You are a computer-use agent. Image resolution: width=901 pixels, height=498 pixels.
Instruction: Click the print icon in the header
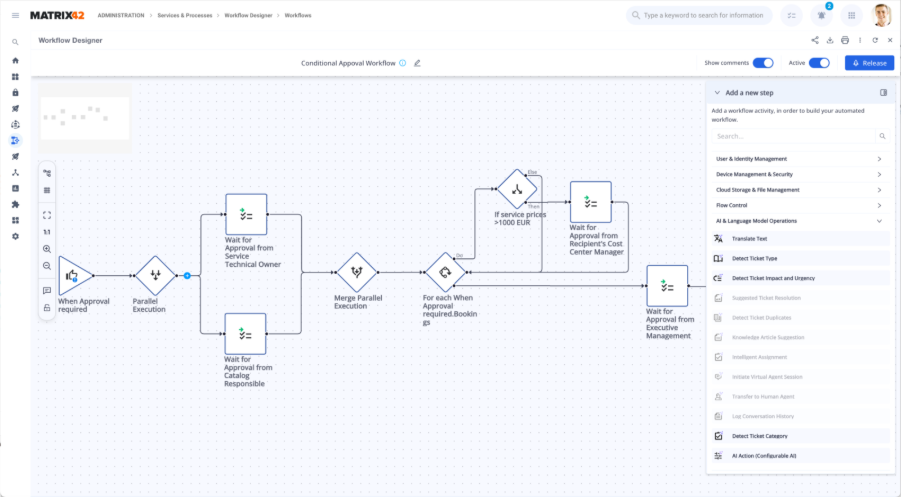point(845,40)
